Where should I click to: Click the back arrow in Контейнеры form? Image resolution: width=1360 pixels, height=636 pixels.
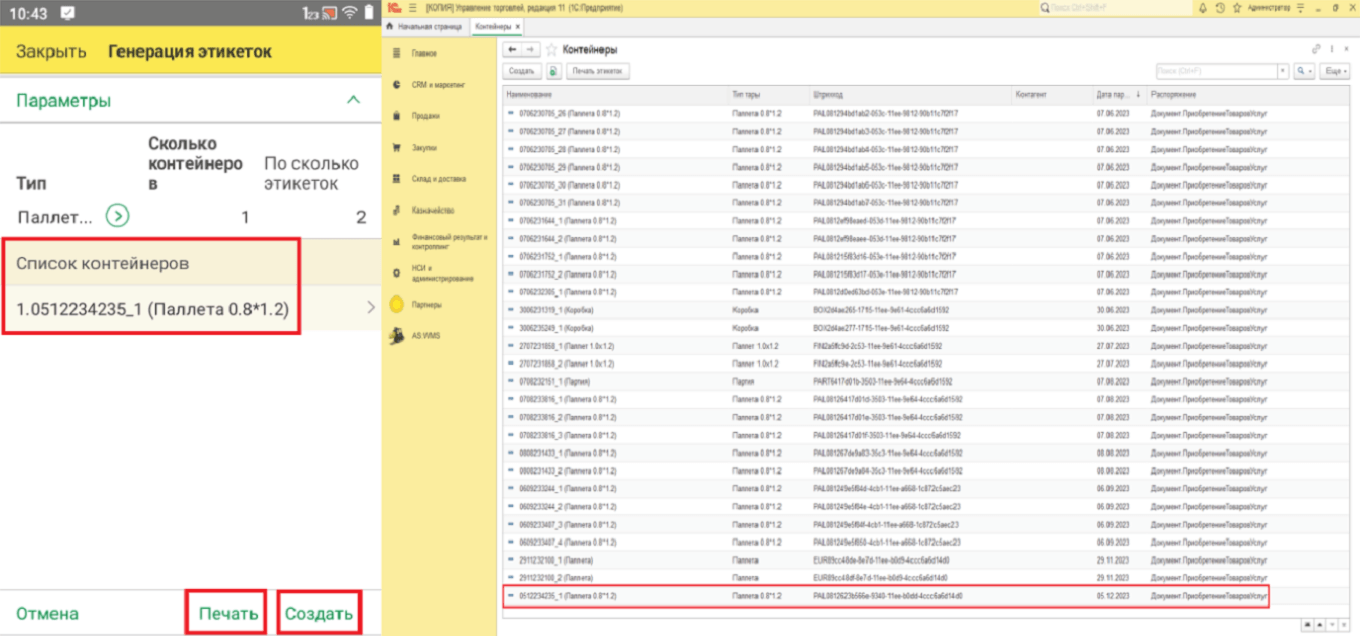tap(513, 49)
